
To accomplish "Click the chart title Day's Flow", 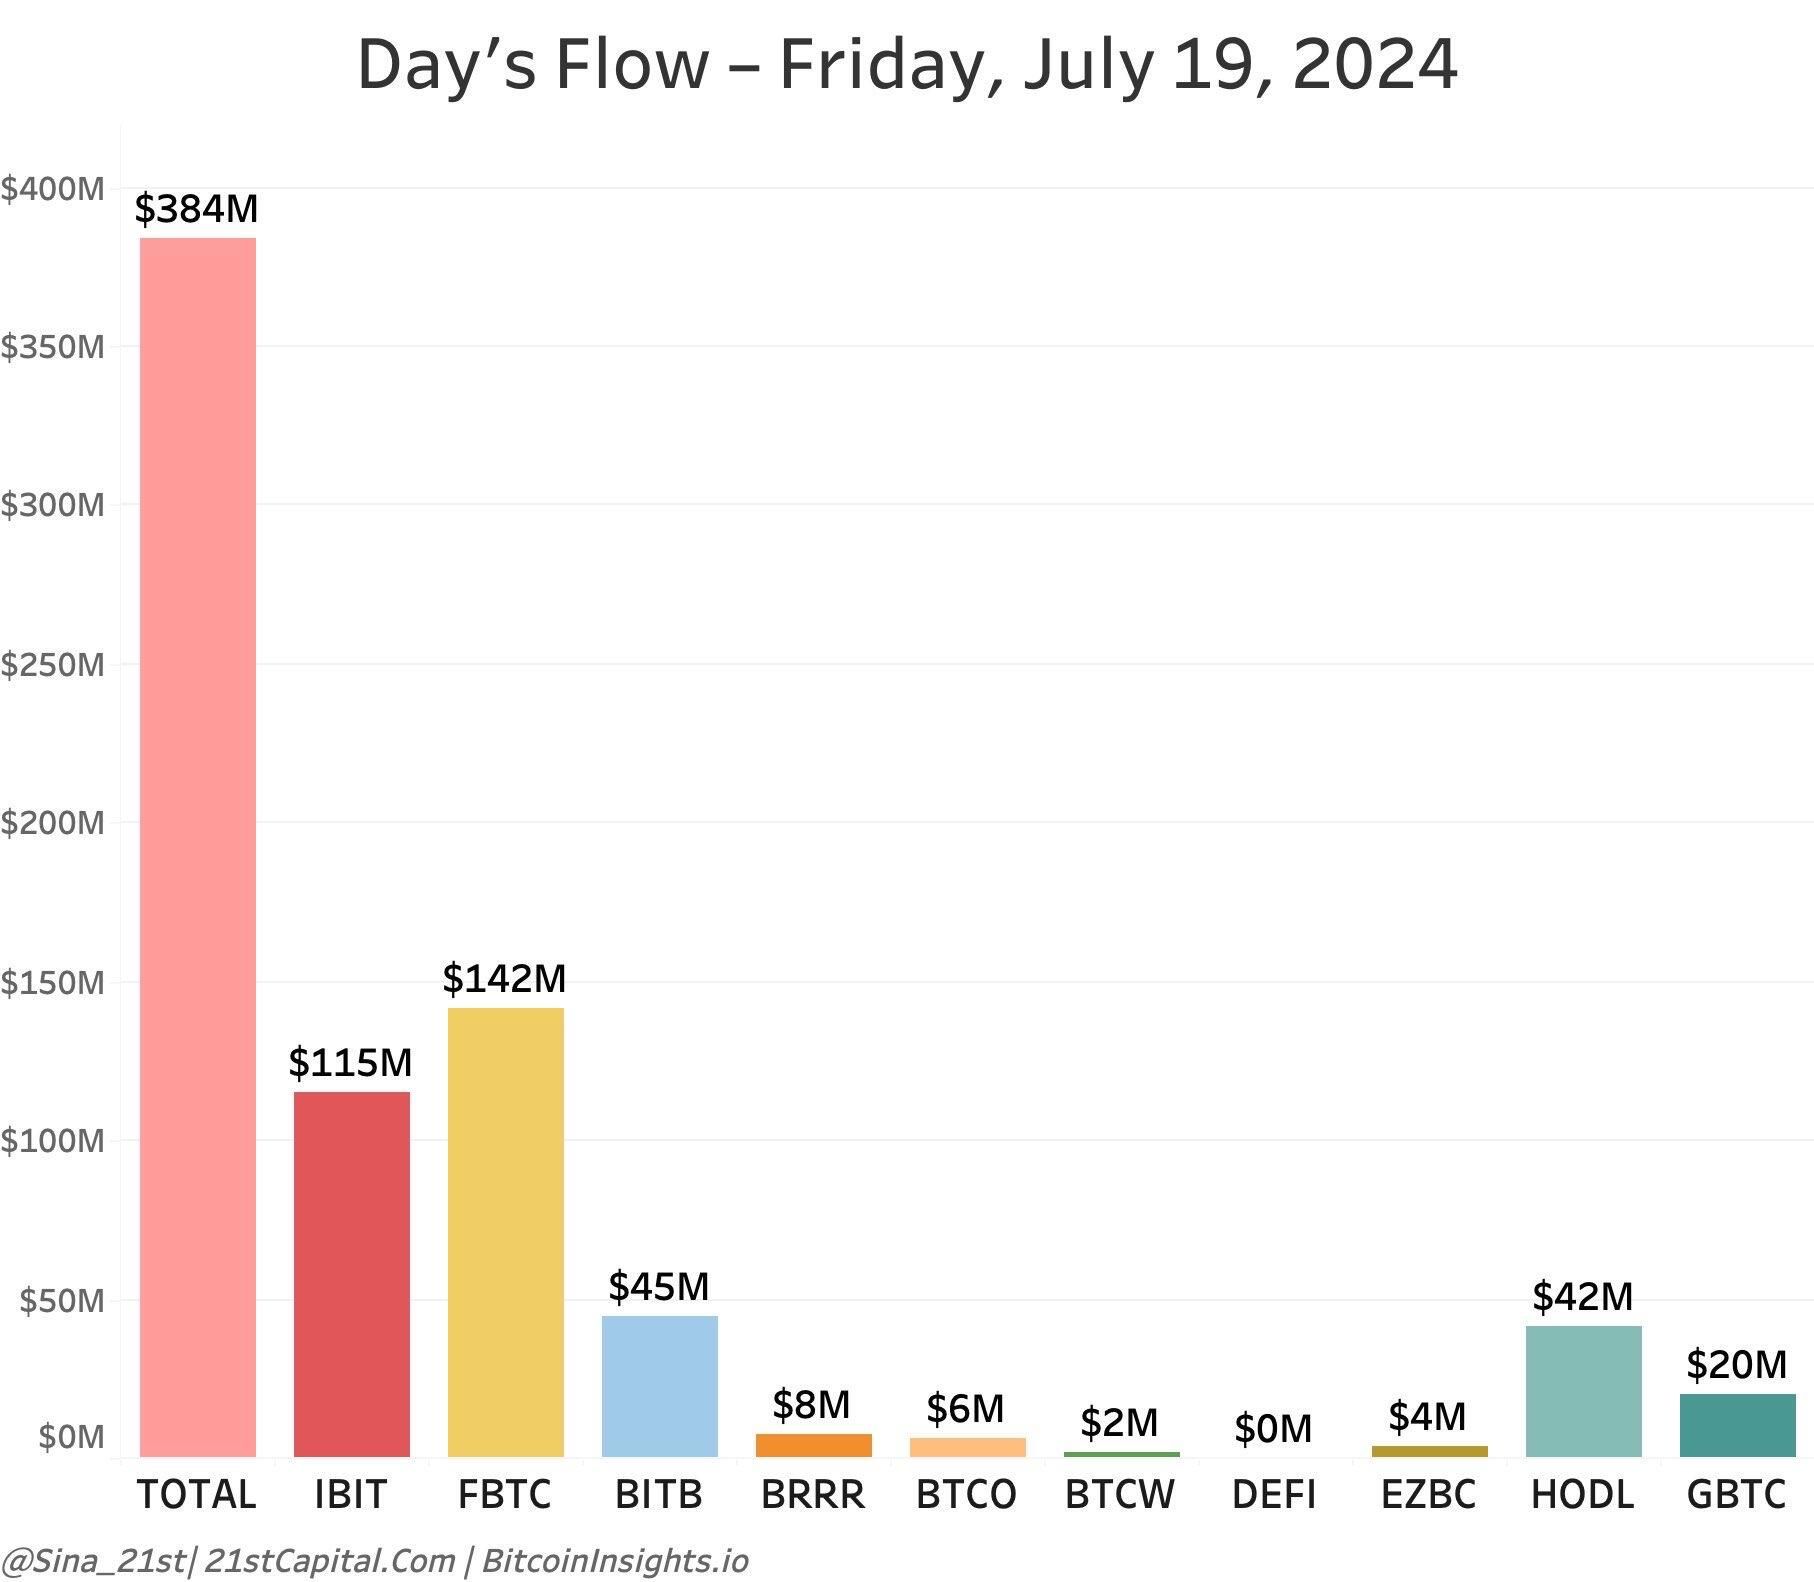I will pyautogui.click(x=907, y=65).
